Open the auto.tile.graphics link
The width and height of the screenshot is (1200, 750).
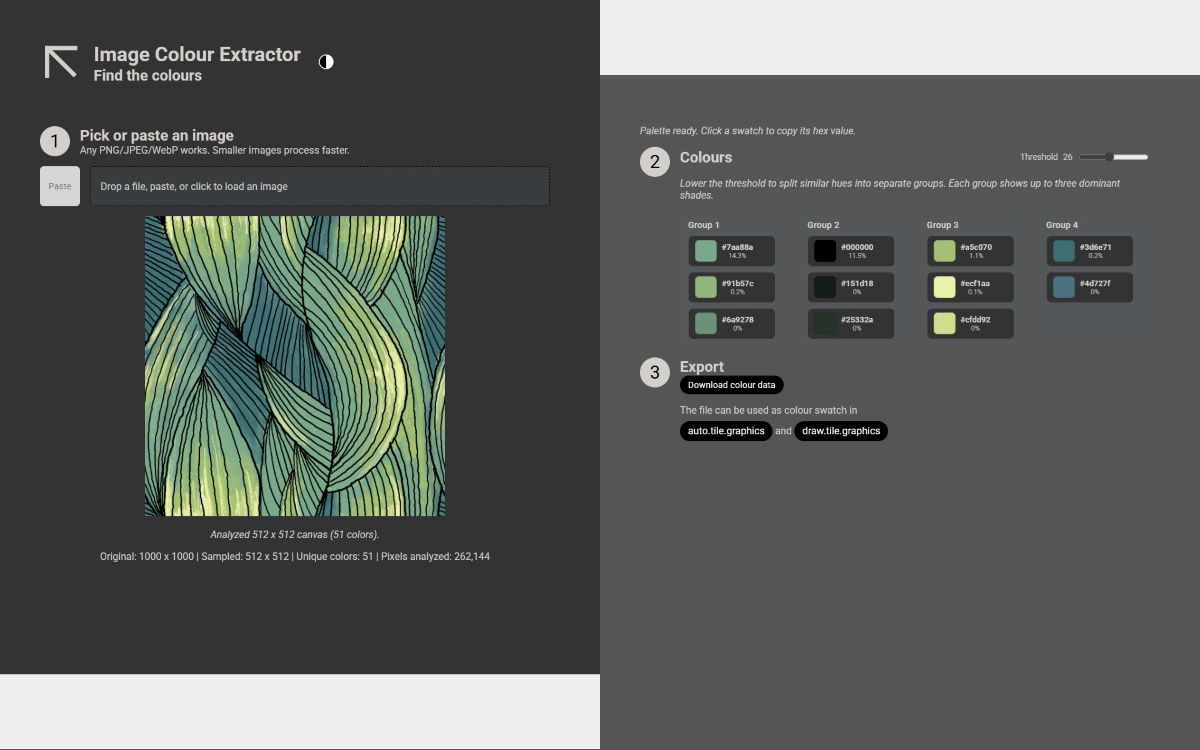point(725,431)
